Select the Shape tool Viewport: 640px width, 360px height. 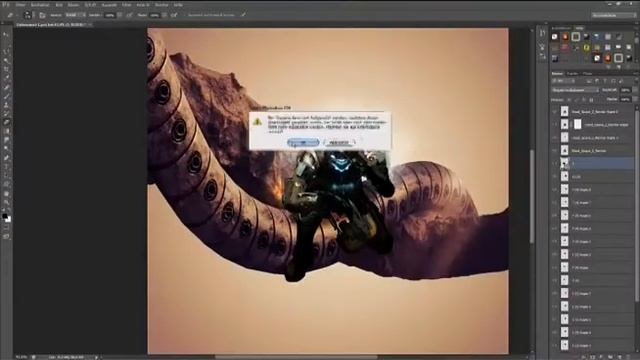(6, 184)
